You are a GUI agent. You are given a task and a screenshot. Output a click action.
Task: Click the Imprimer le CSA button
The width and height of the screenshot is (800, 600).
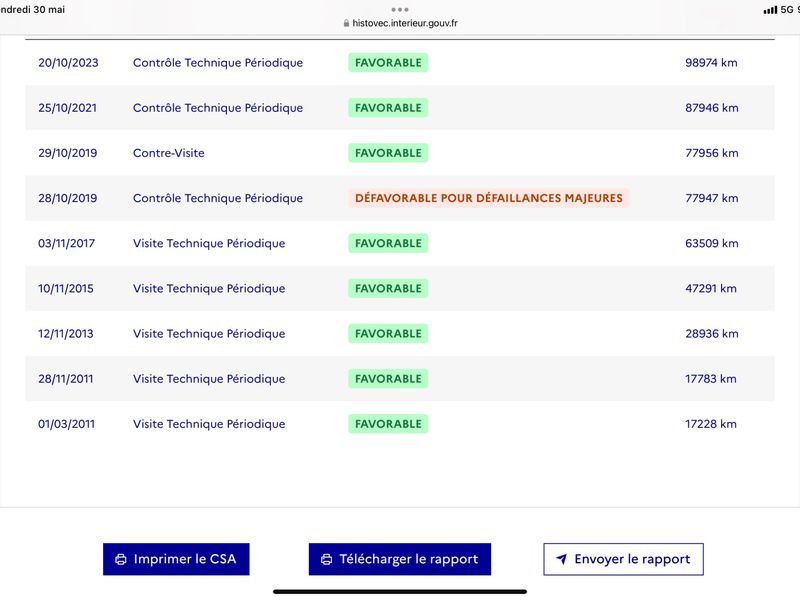(x=176, y=559)
